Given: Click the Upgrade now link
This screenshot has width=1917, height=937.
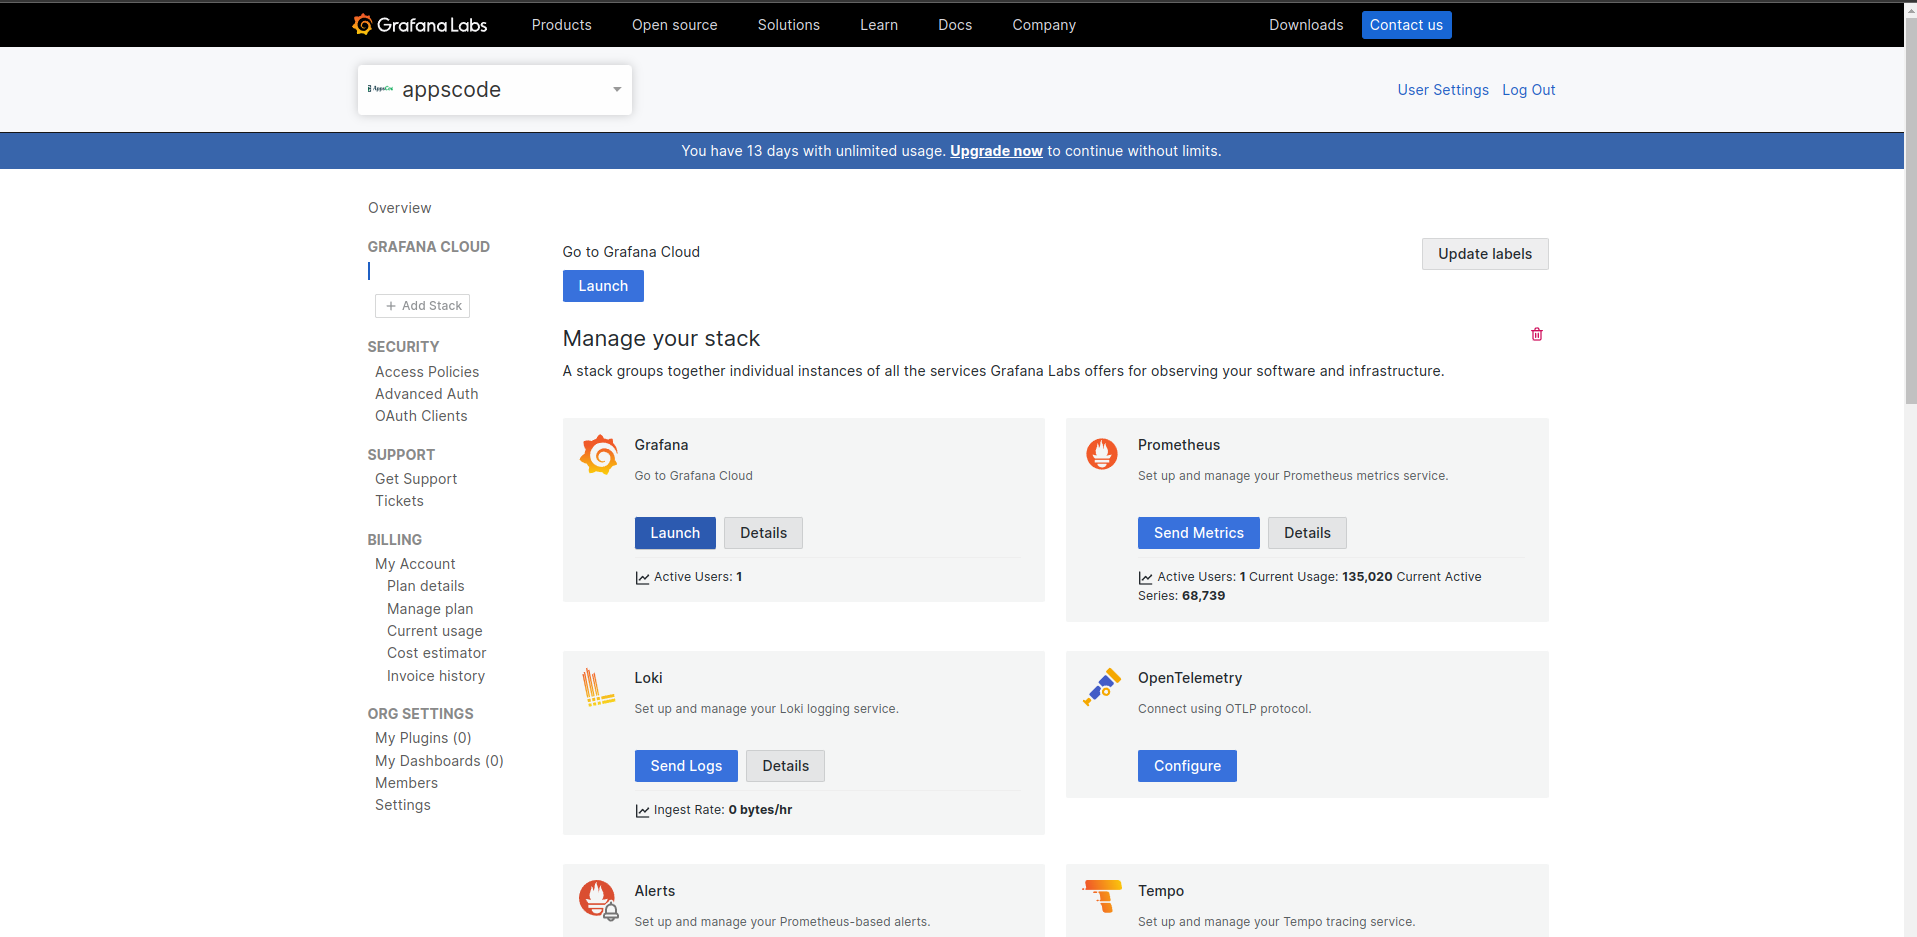Looking at the screenshot, I should [x=995, y=151].
